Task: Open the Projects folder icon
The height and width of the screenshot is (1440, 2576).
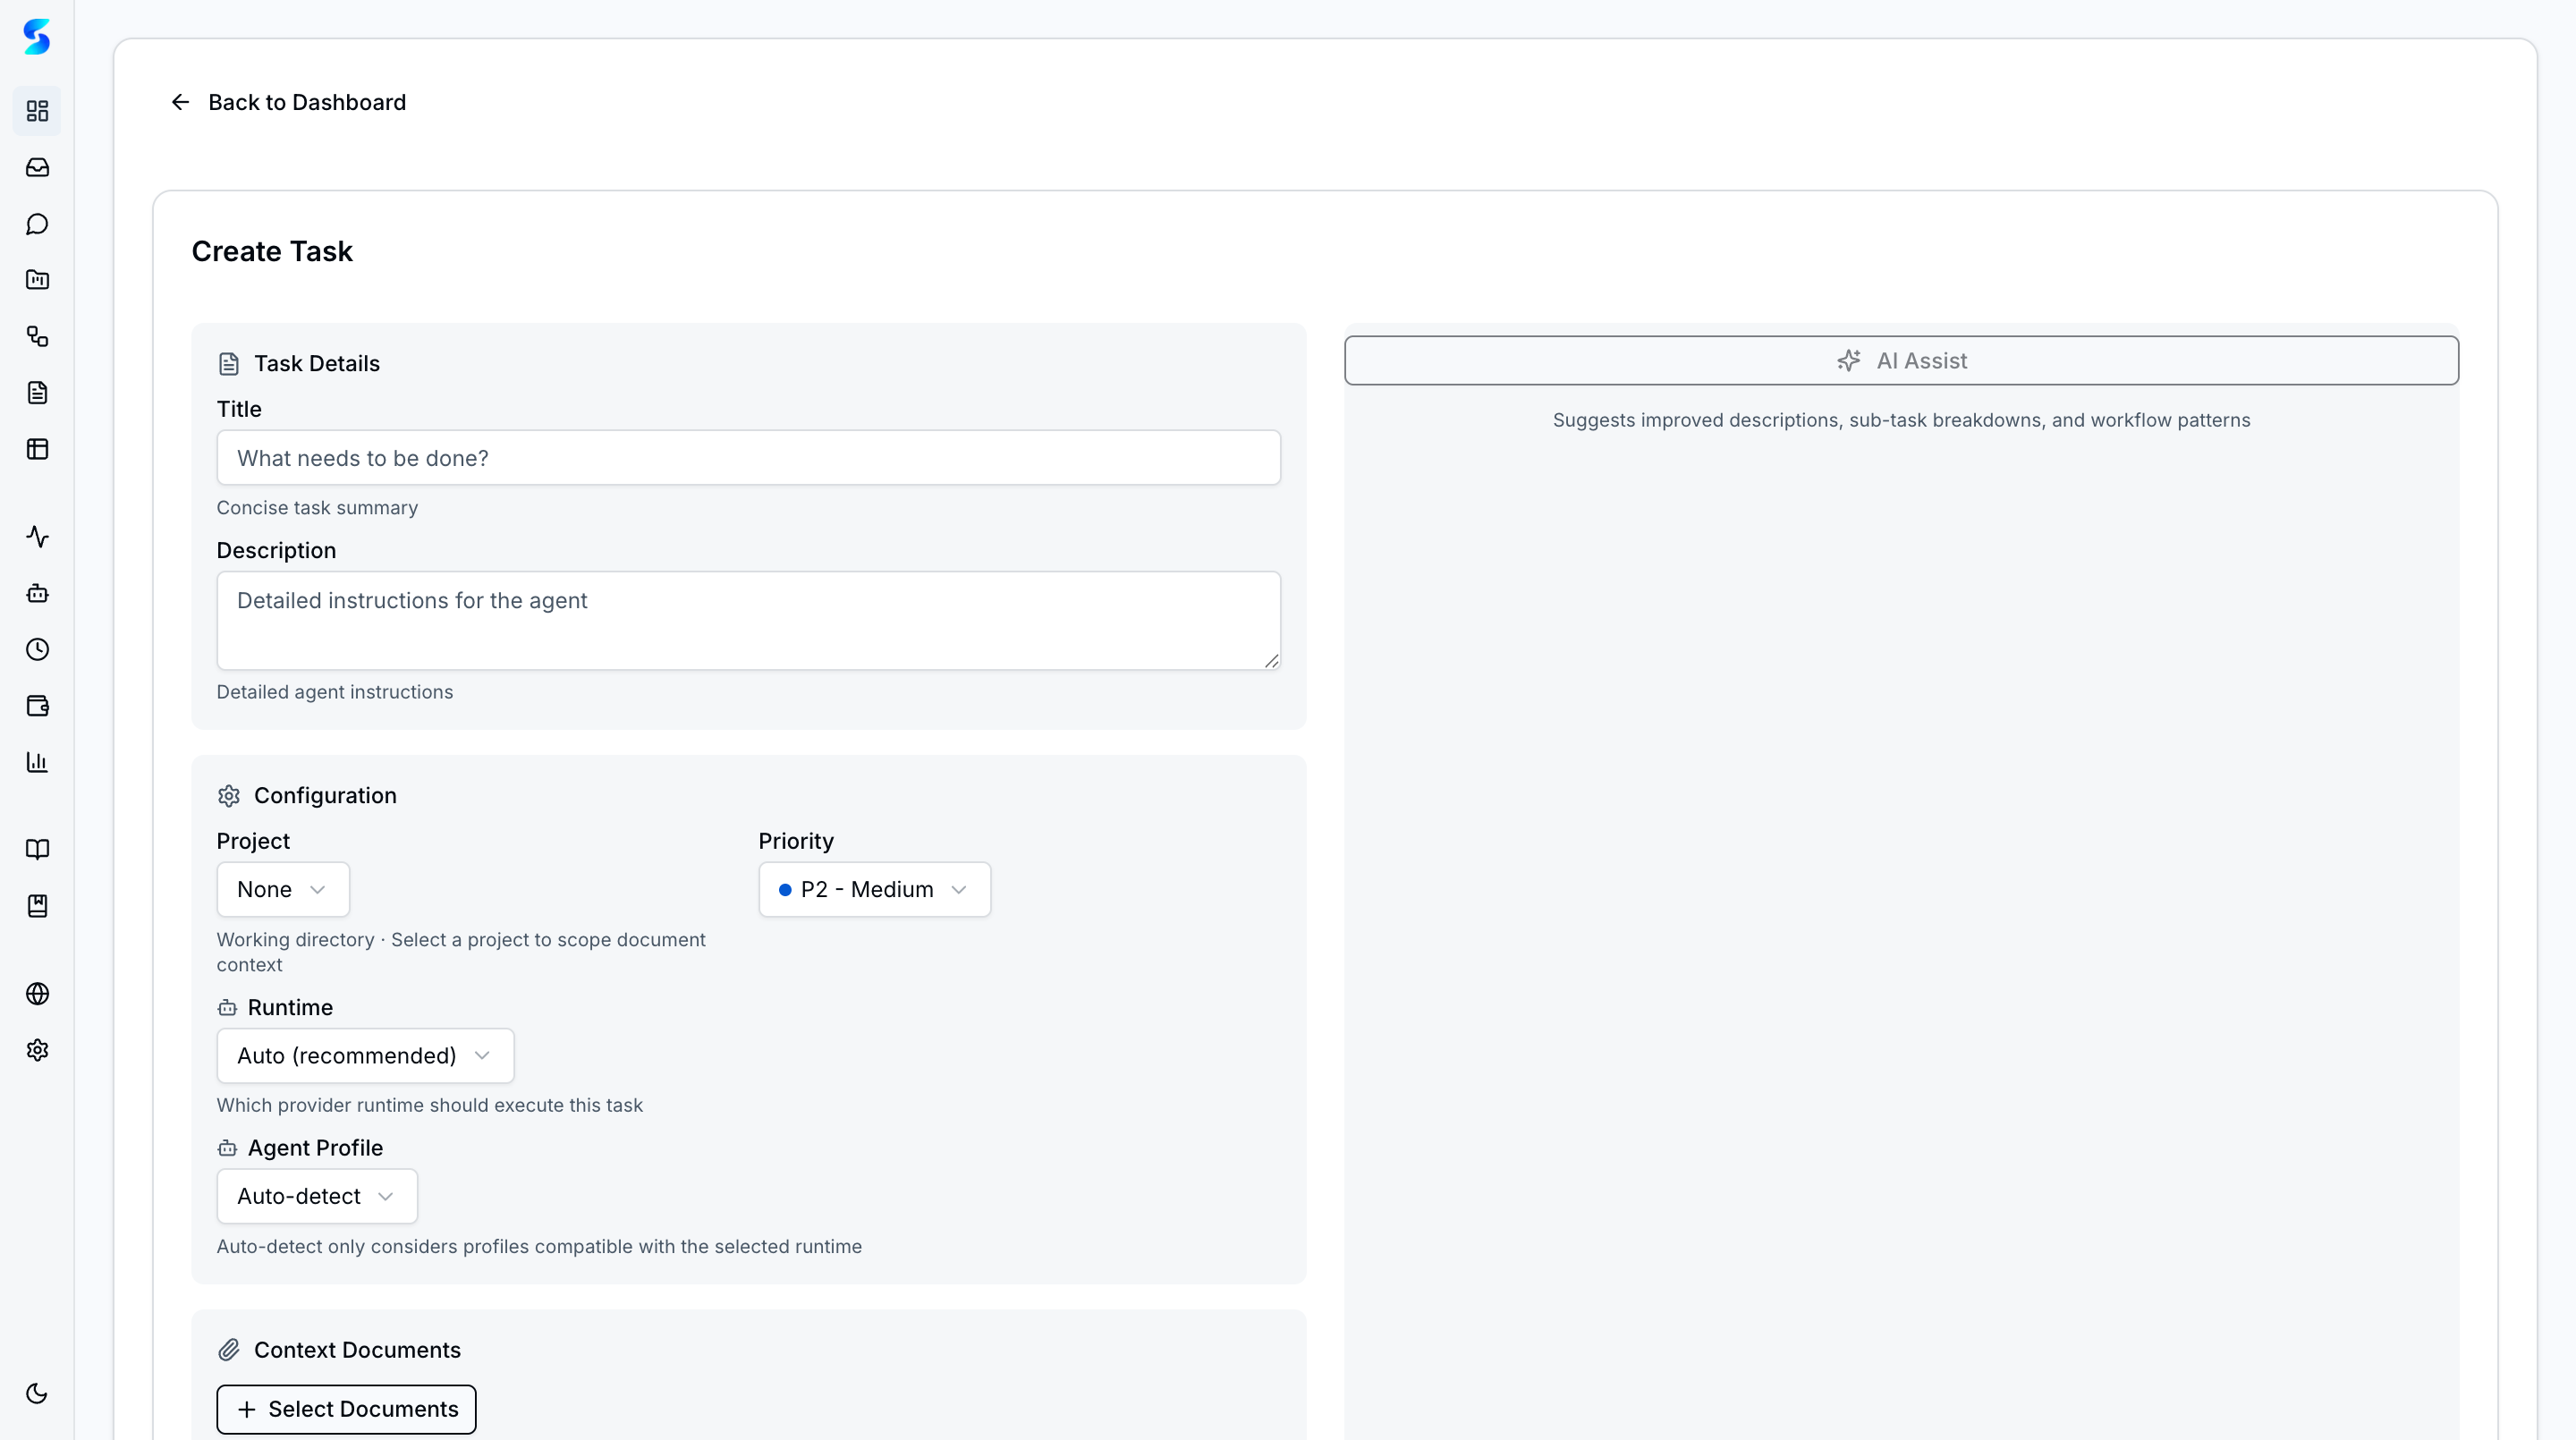Action: click(37, 280)
